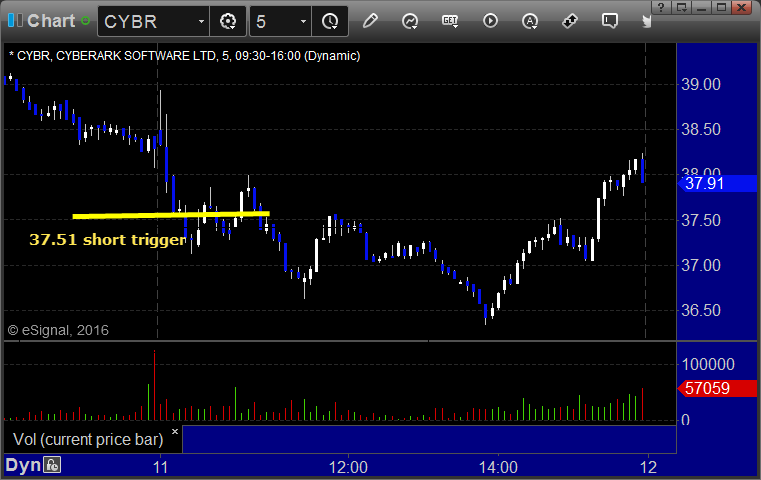Image resolution: width=761 pixels, height=480 pixels.
Task: Select the yellow trigger line on chart
Action: (171, 215)
